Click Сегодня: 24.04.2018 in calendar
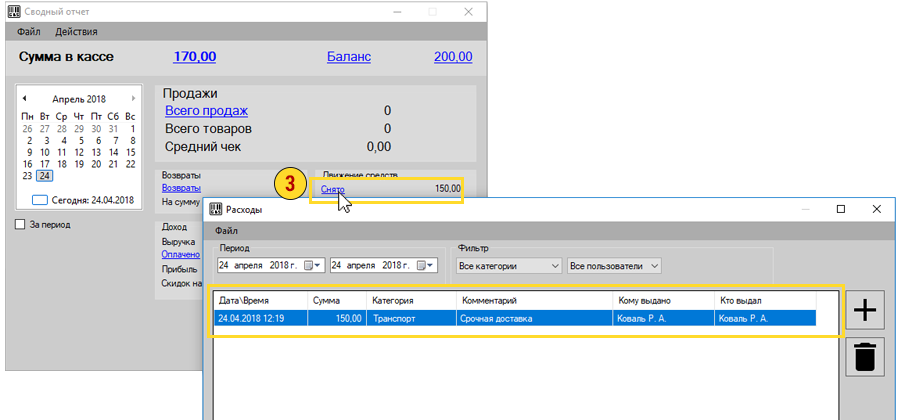 [83, 200]
